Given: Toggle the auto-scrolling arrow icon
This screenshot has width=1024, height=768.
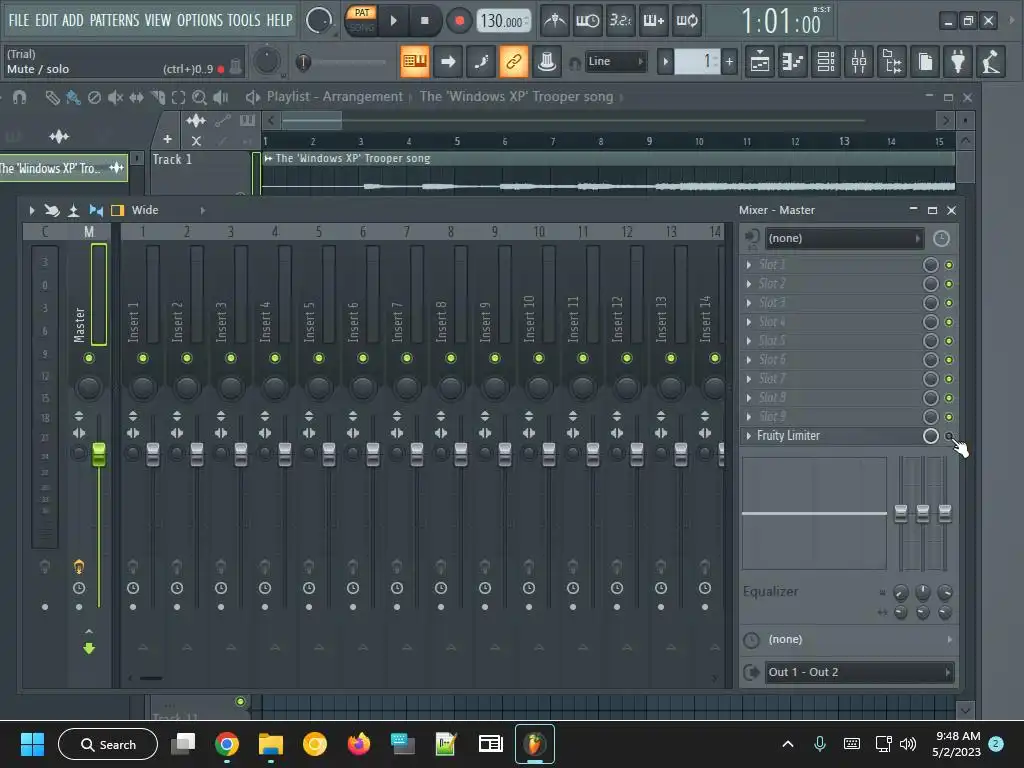Looking at the screenshot, I should pyautogui.click(x=448, y=61).
